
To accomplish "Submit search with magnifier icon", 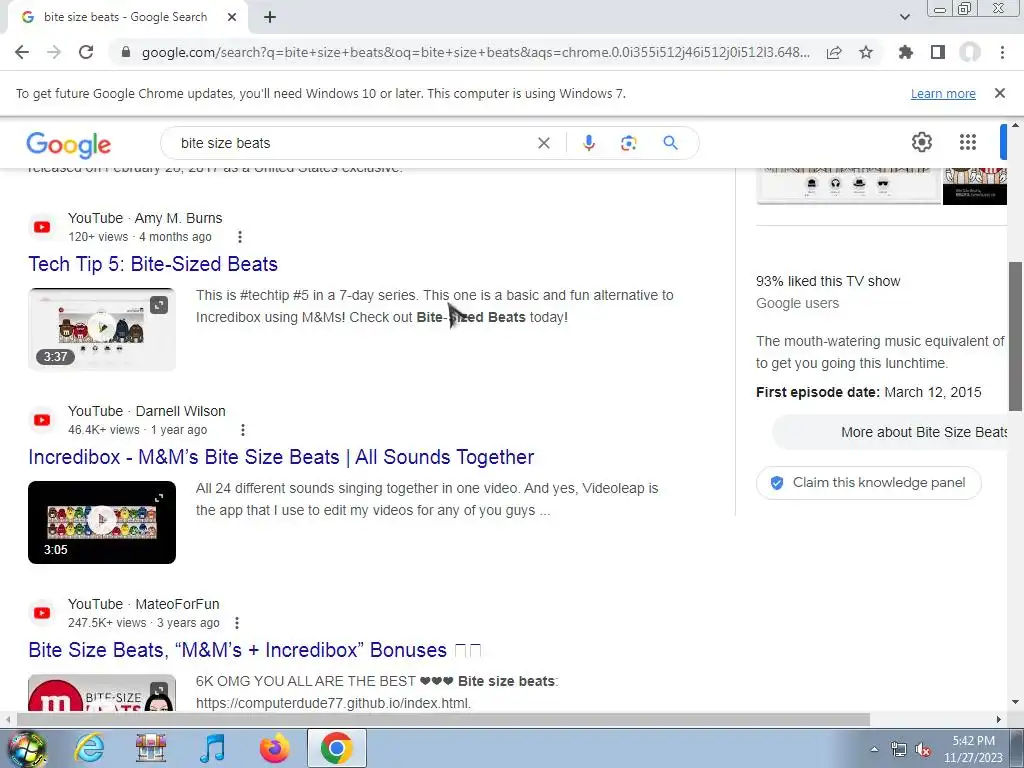I will pos(670,142).
